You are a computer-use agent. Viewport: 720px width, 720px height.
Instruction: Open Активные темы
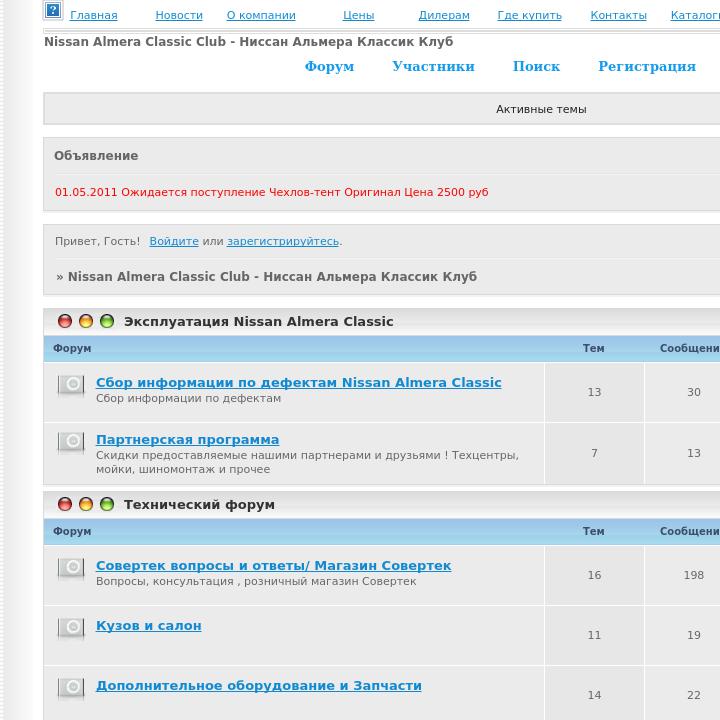pos(541,109)
